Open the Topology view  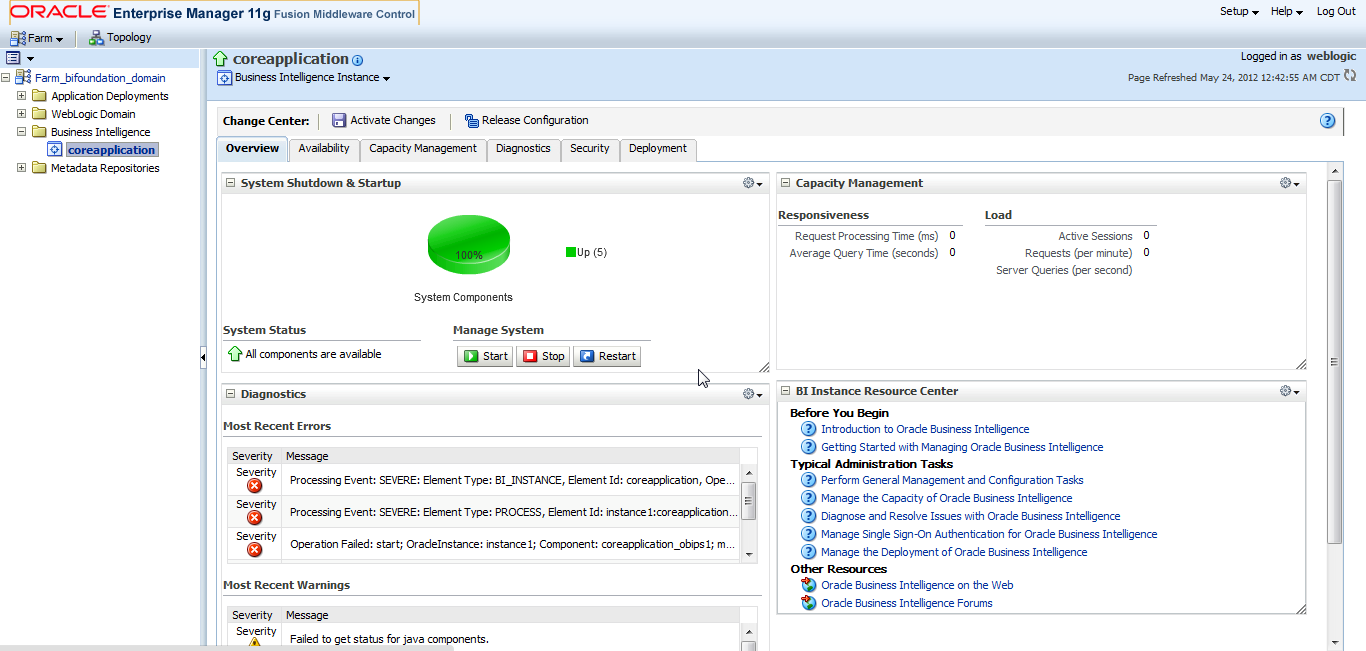tap(120, 38)
